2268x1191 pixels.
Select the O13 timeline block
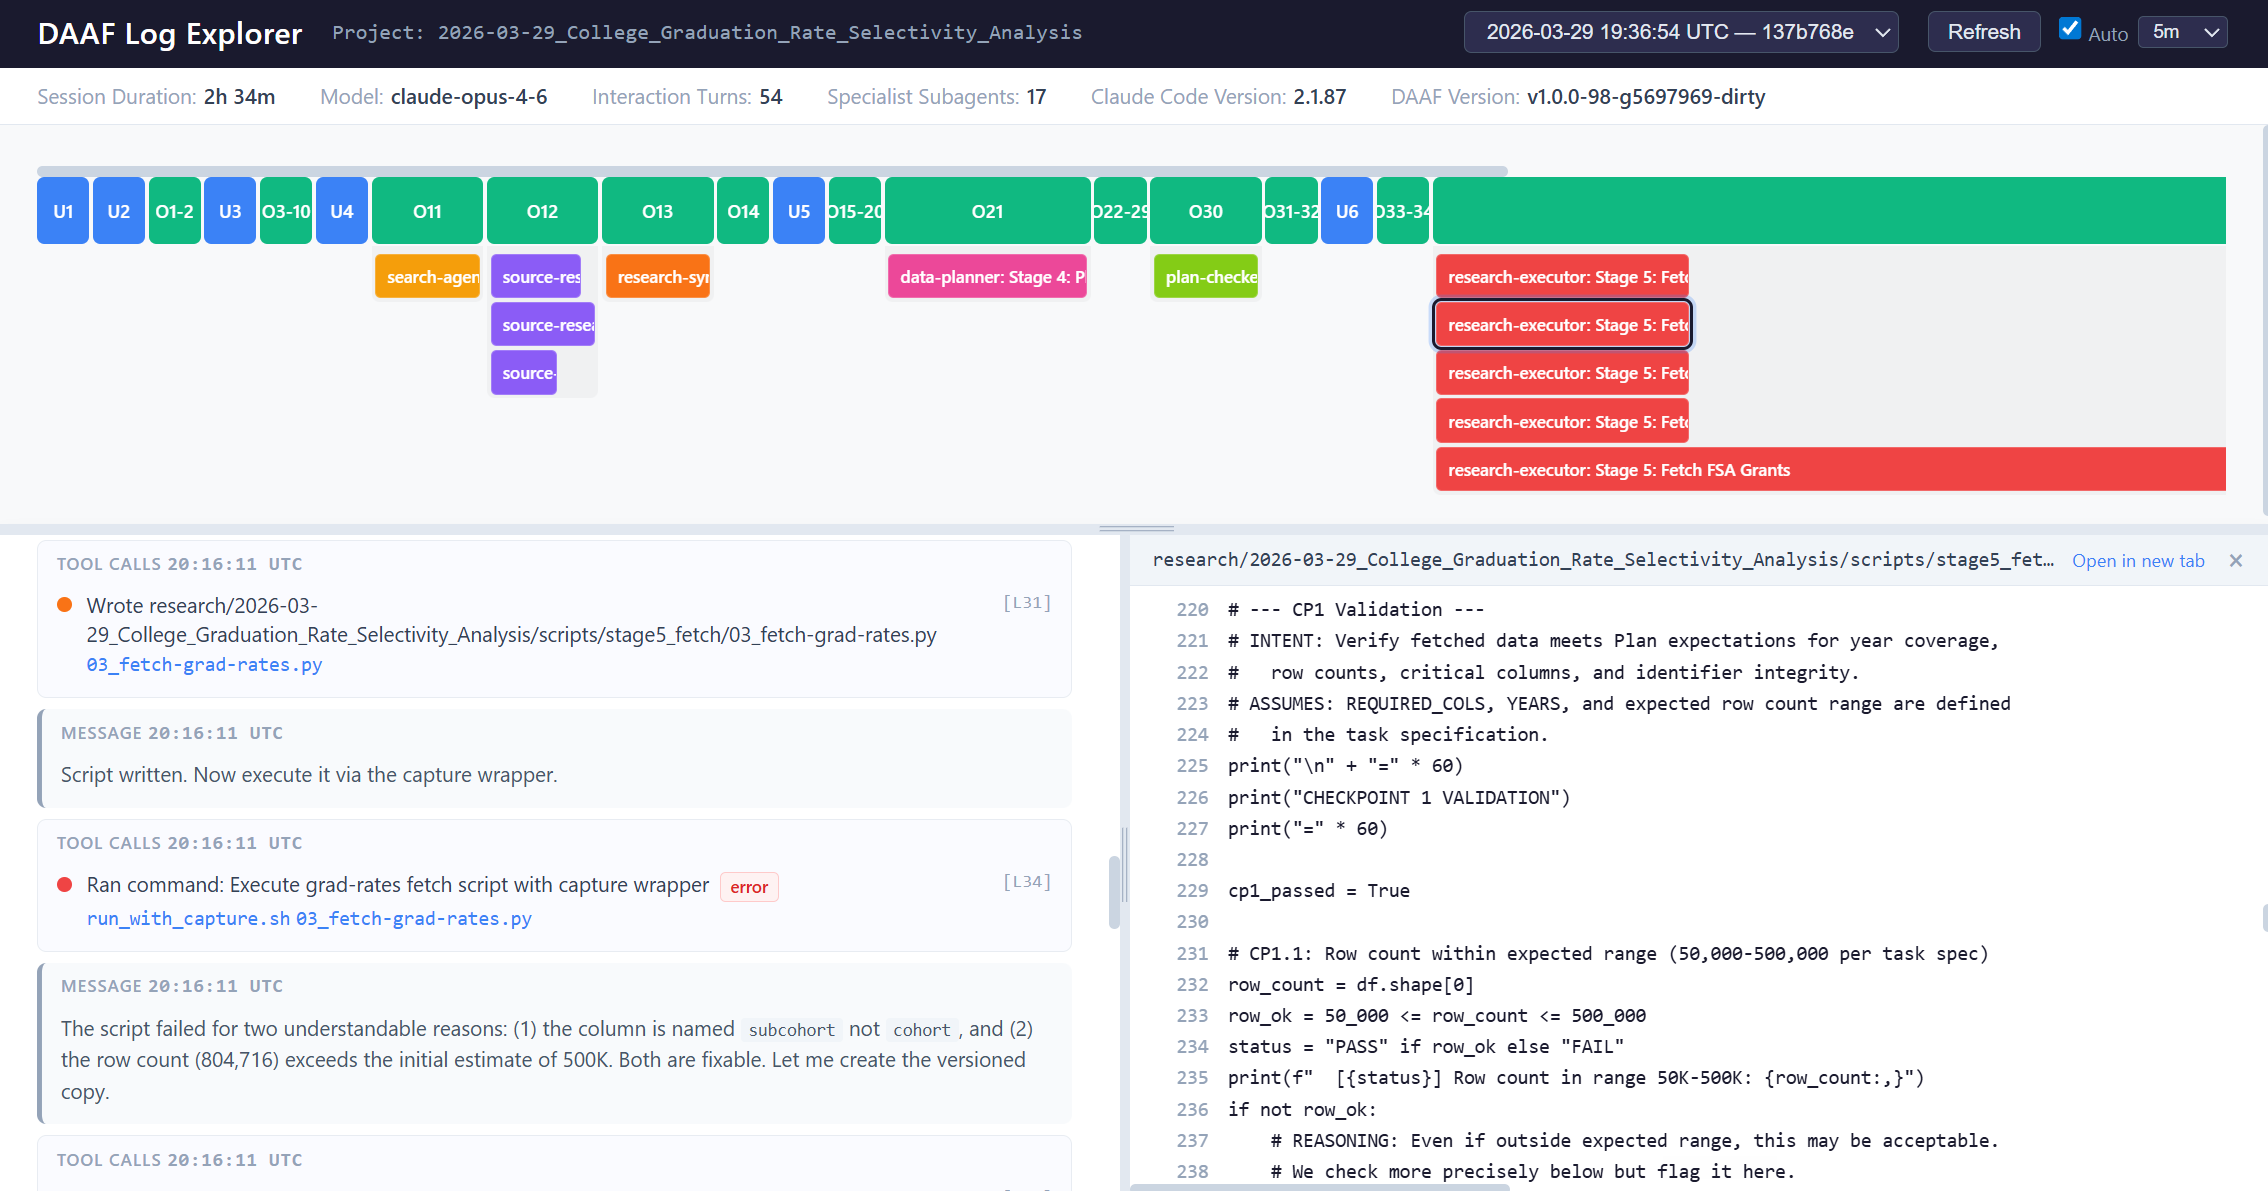pyautogui.click(x=657, y=211)
